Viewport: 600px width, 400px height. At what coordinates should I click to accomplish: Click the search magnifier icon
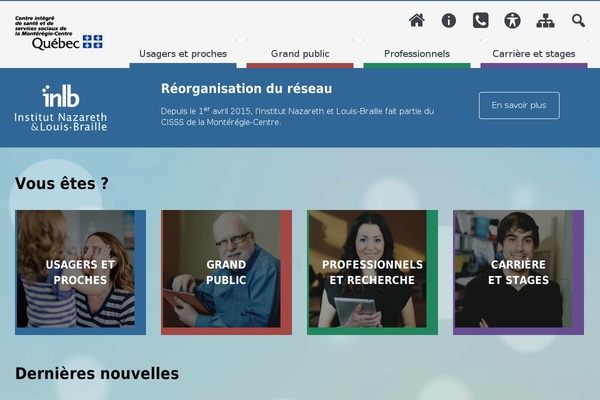(578, 20)
